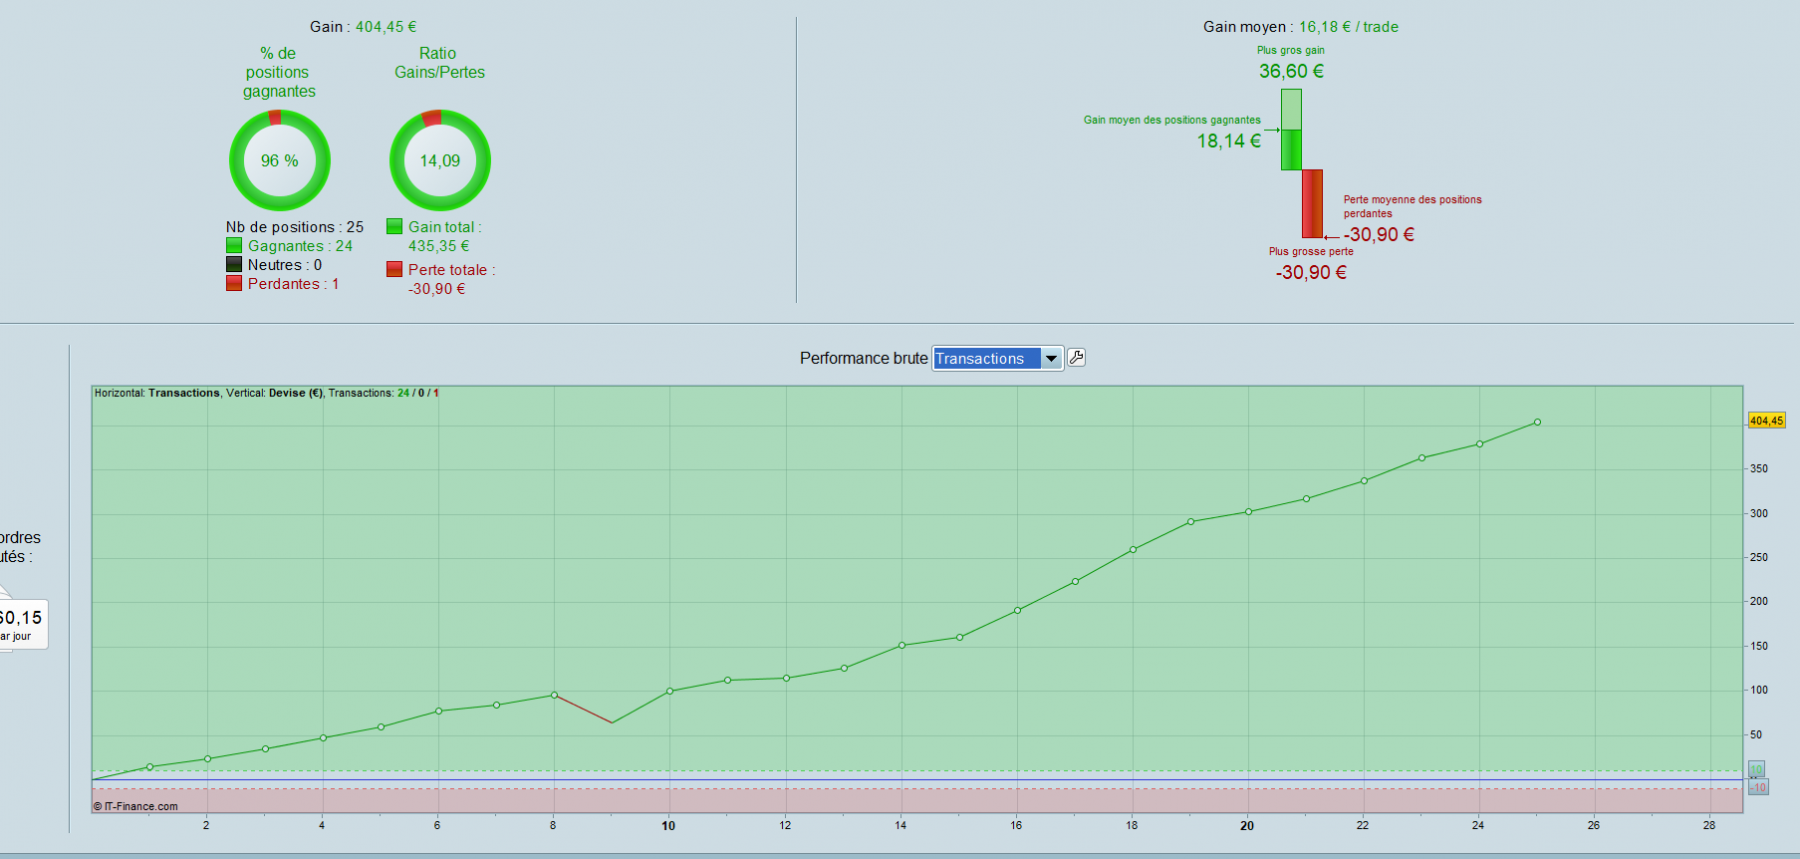The height and width of the screenshot is (859, 1800).
Task: Click the green average gain bar
Action: (1291, 129)
